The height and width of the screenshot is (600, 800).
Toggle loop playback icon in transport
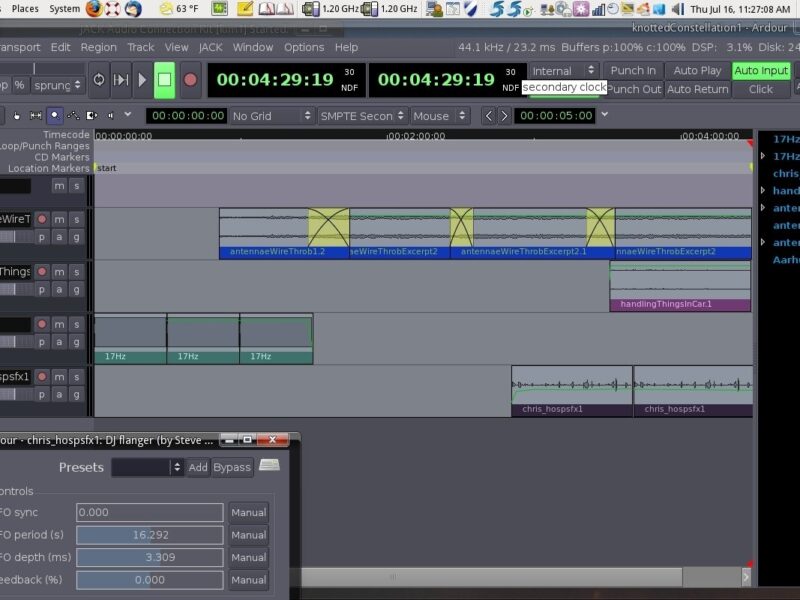tap(99, 80)
